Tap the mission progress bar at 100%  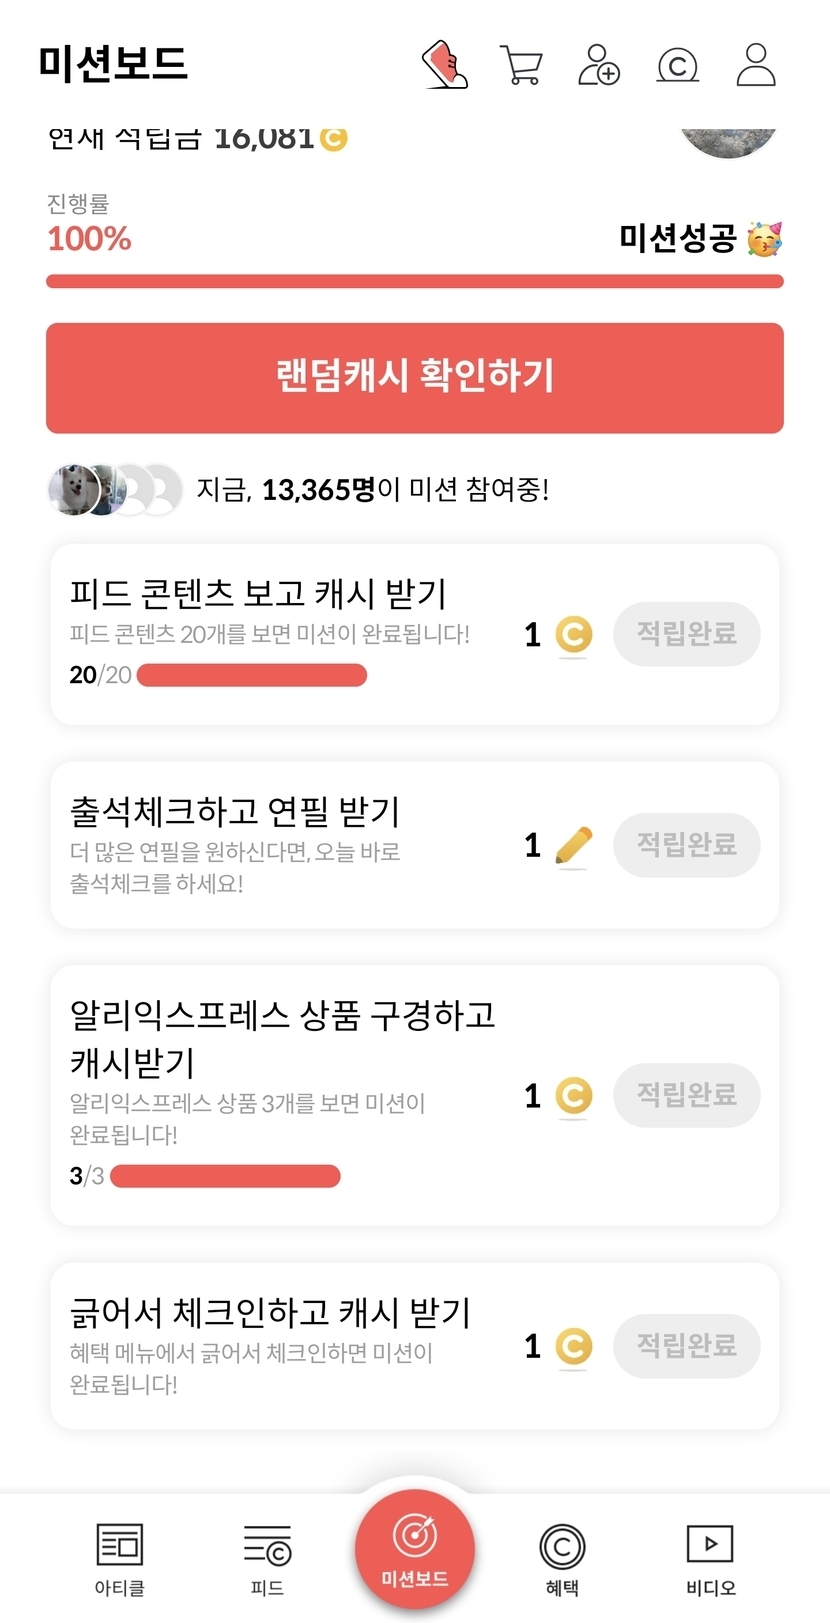pyautogui.click(x=415, y=281)
